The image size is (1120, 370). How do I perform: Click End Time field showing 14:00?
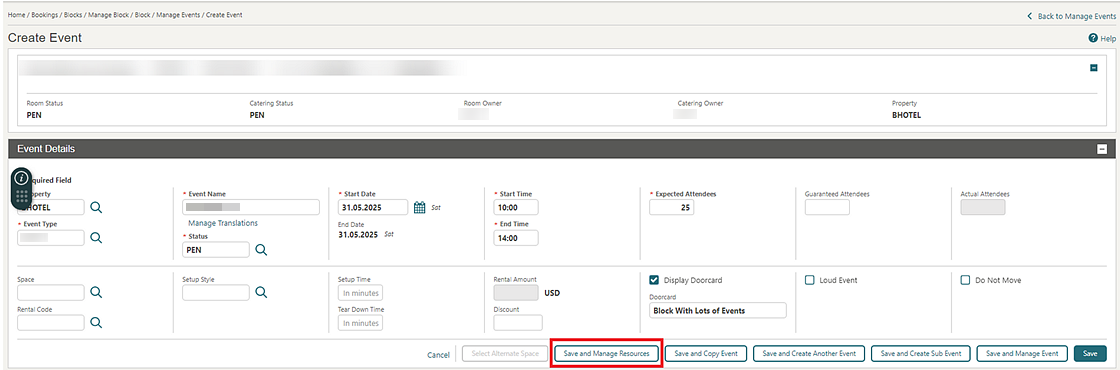pyautogui.click(x=516, y=238)
